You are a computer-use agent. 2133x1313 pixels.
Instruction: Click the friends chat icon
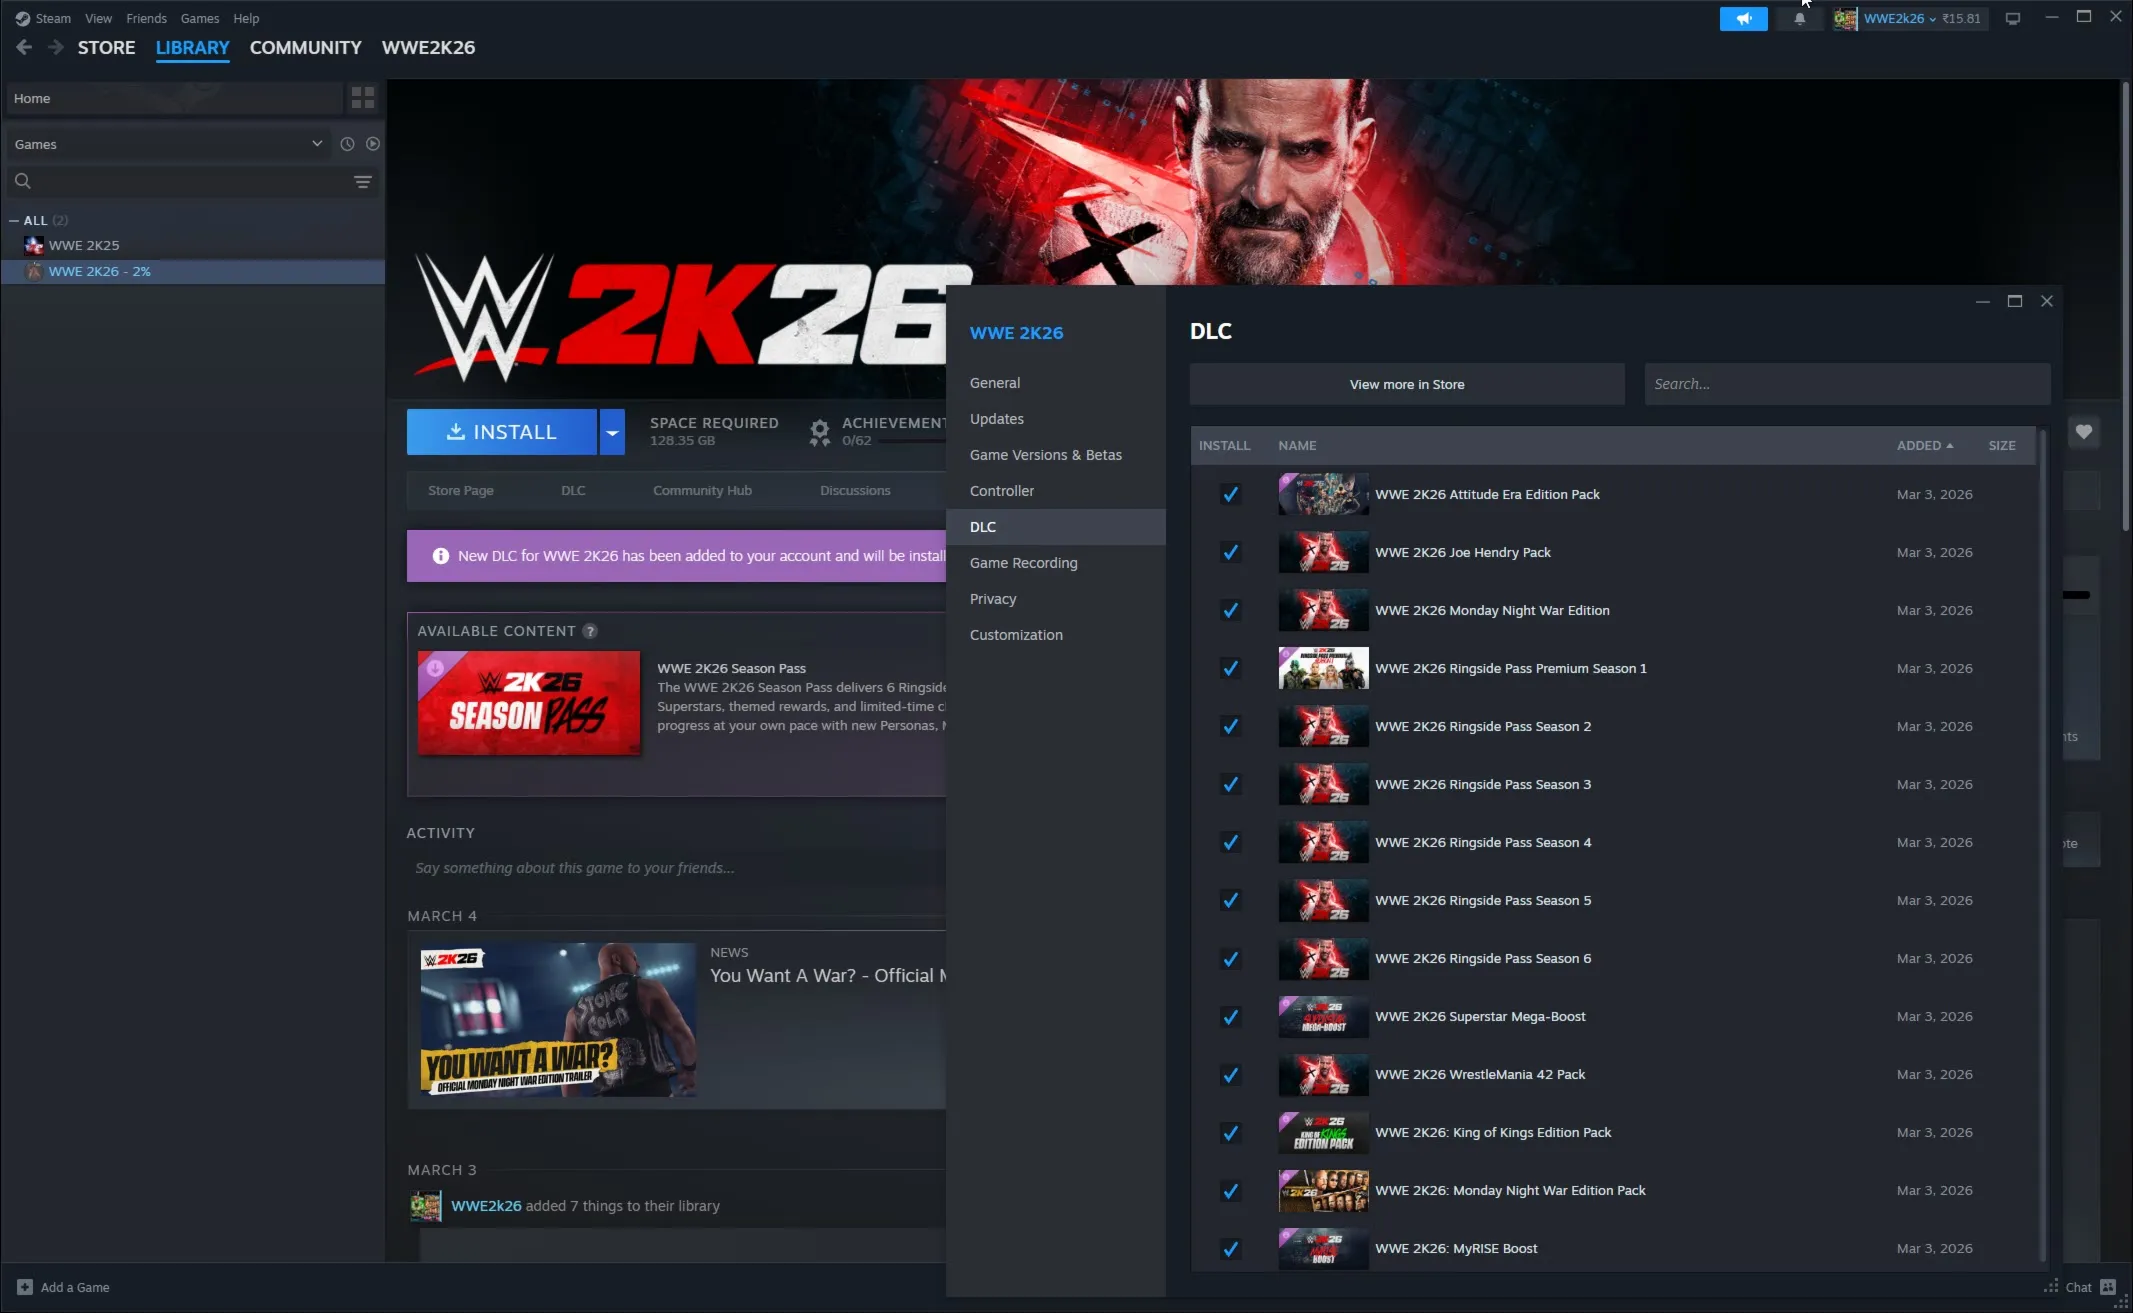point(2108,1287)
